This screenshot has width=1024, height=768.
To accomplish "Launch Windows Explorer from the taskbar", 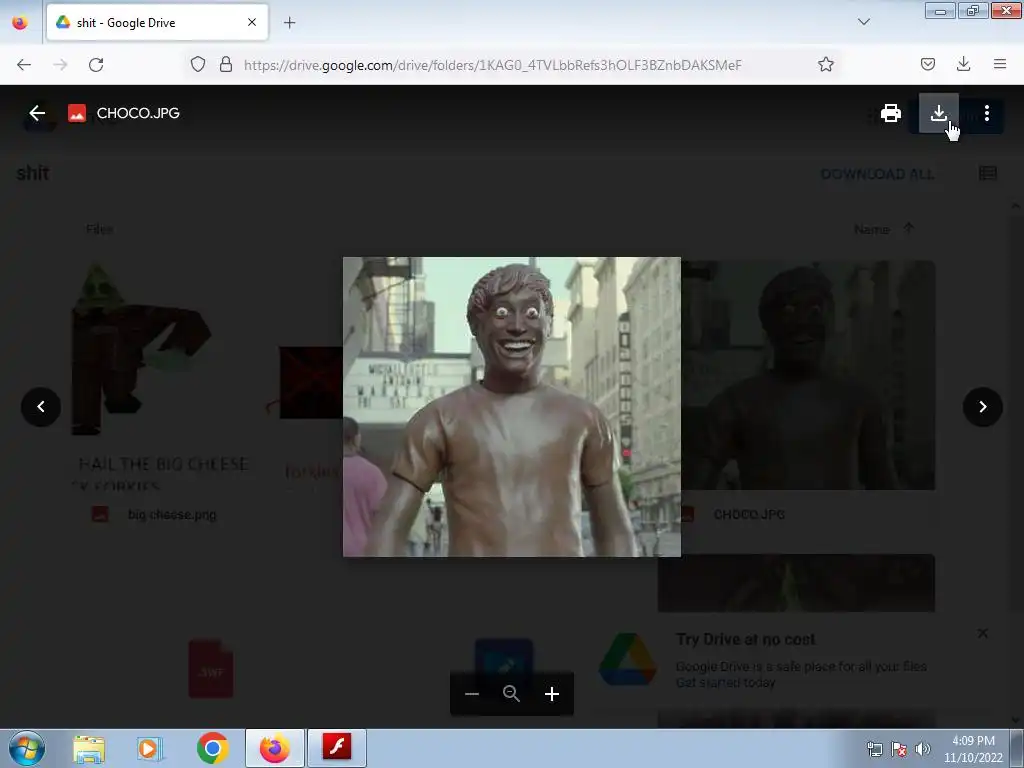I will coord(89,748).
